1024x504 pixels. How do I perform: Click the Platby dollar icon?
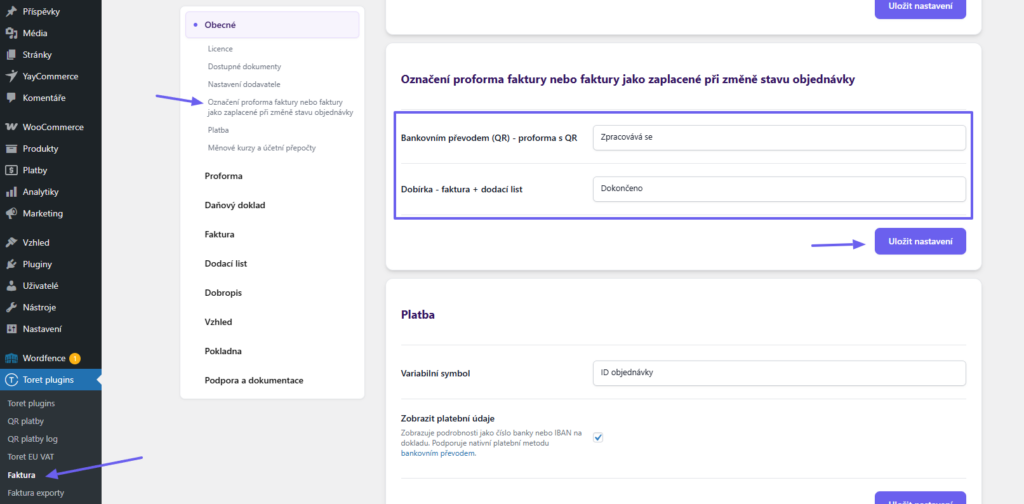coord(10,170)
